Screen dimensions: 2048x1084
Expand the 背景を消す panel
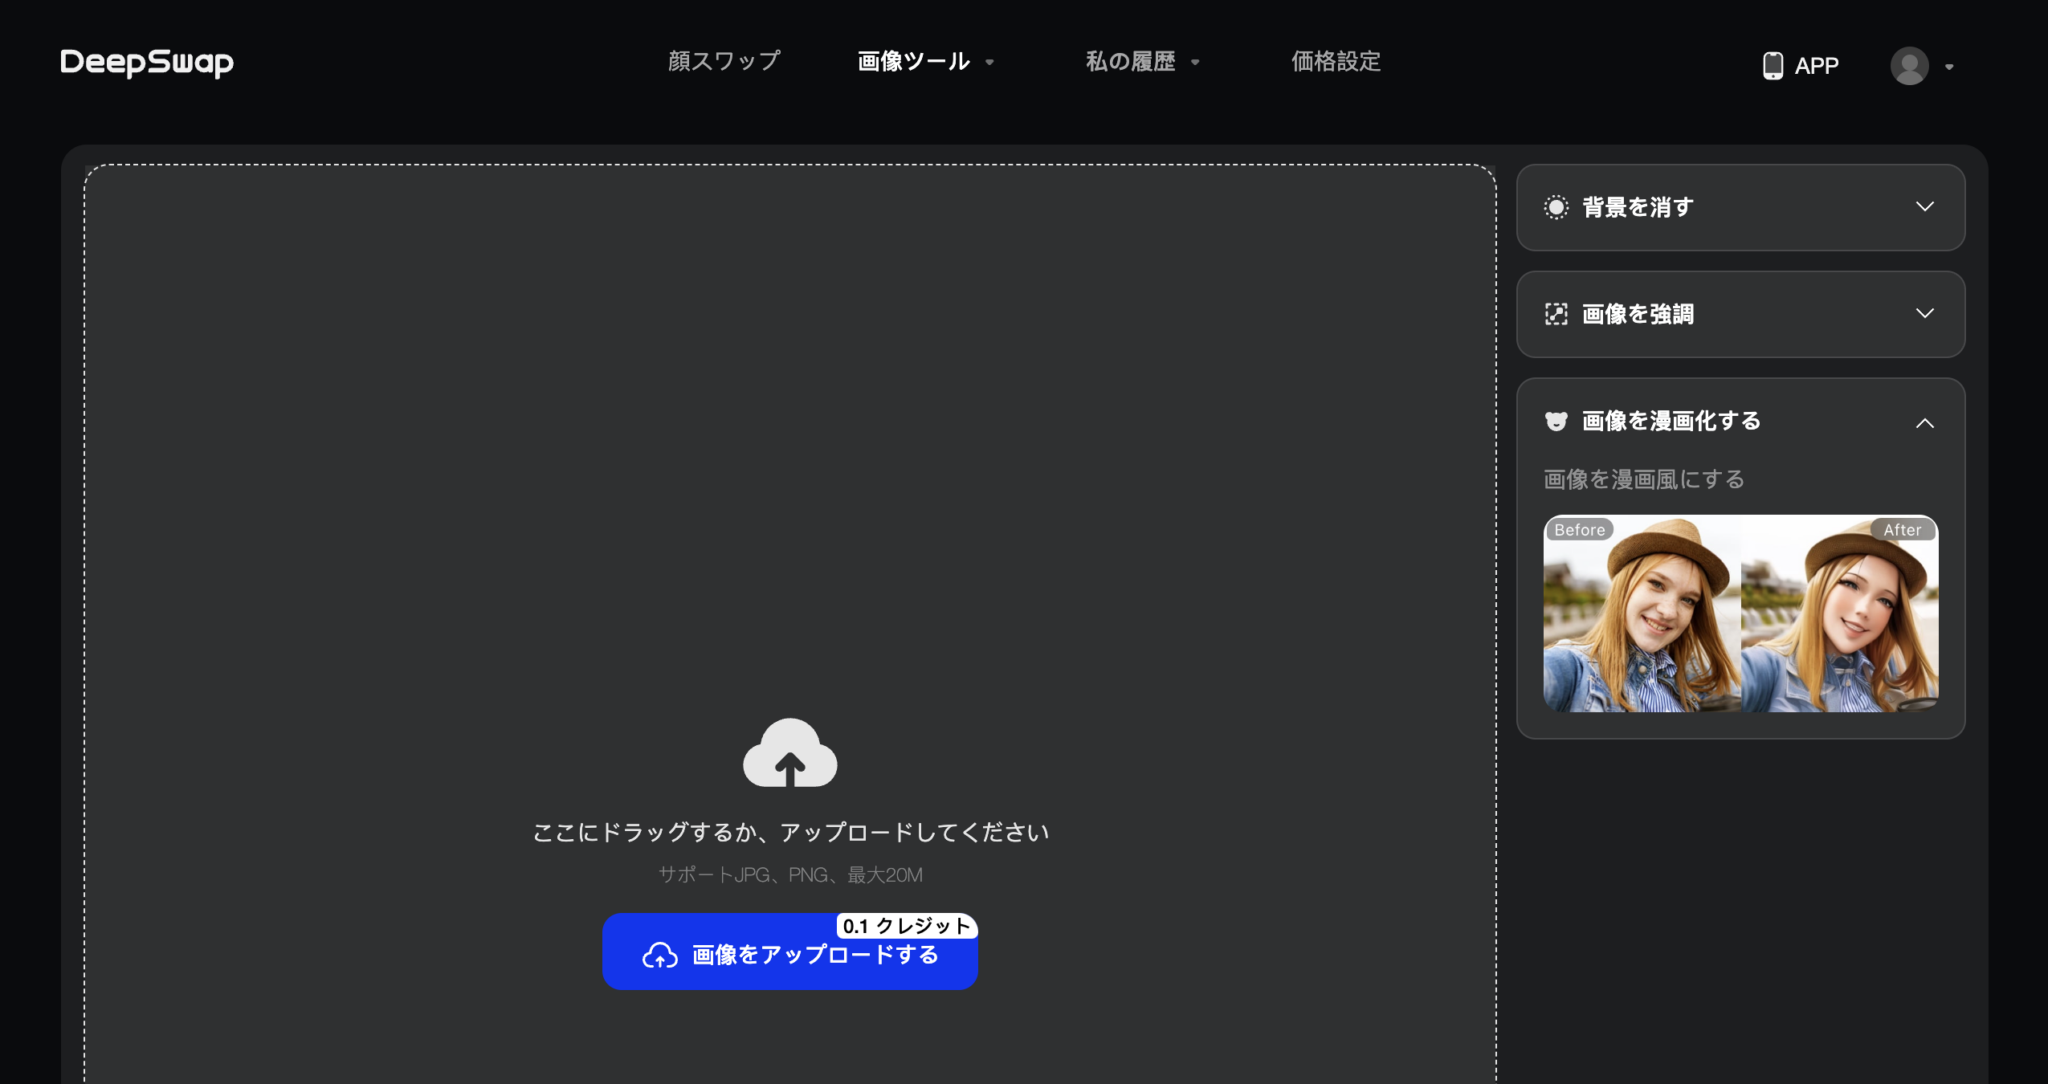(1926, 208)
